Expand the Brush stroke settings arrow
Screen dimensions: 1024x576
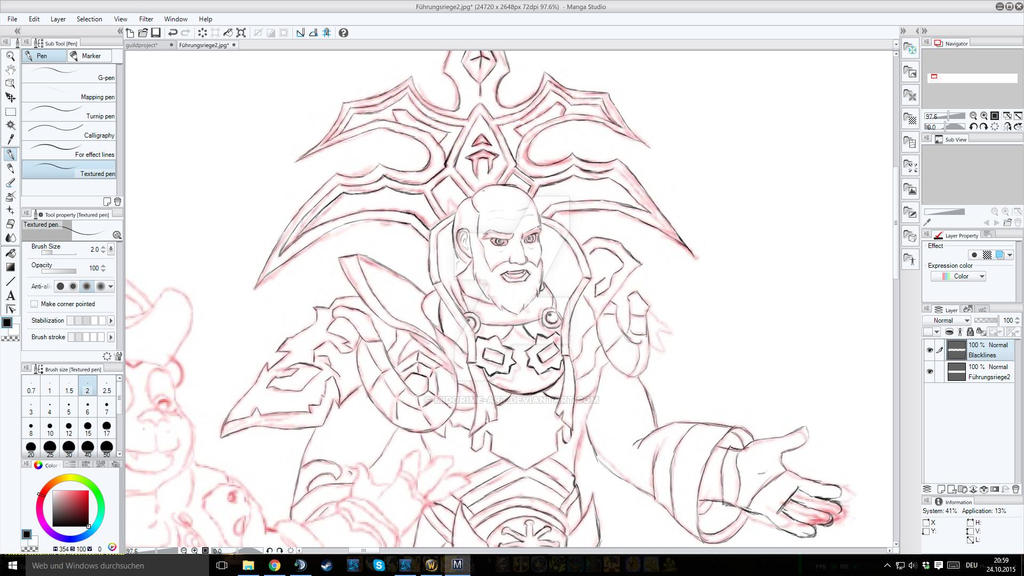click(111, 337)
